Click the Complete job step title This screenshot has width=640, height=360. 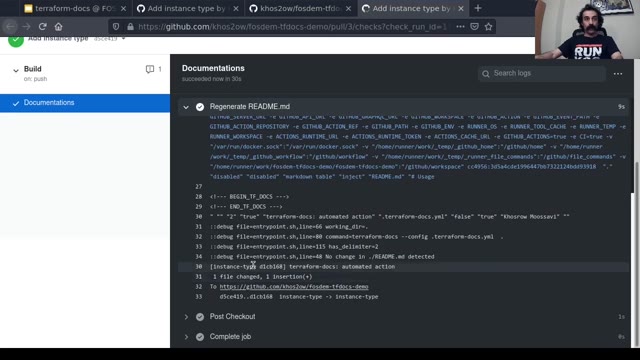click(x=230, y=337)
